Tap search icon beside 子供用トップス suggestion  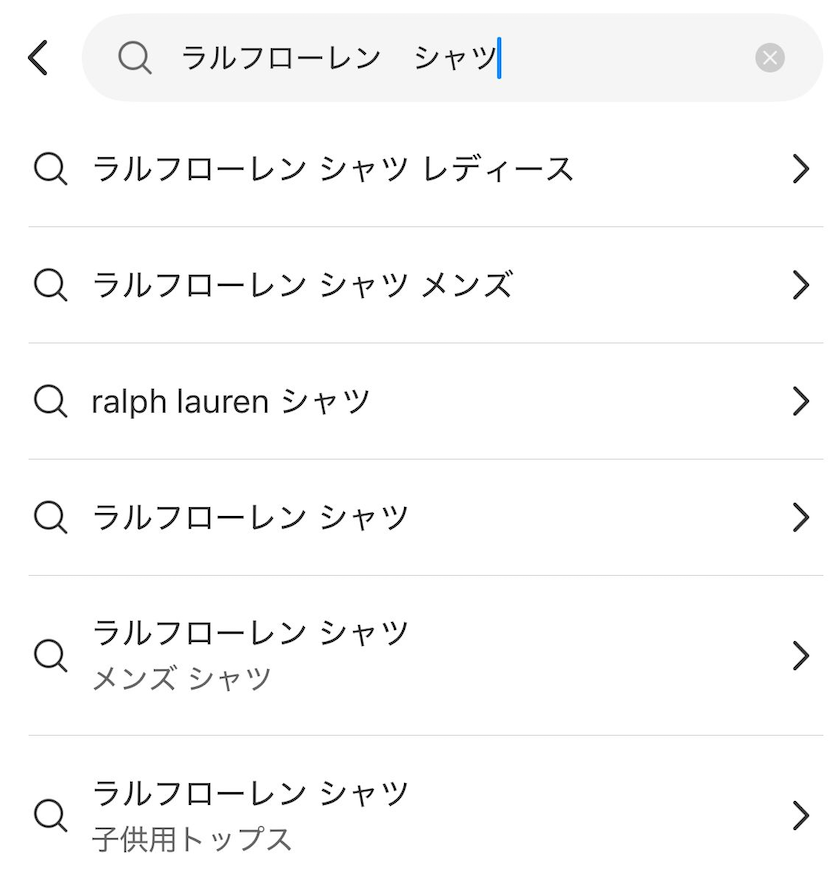pos(50,816)
